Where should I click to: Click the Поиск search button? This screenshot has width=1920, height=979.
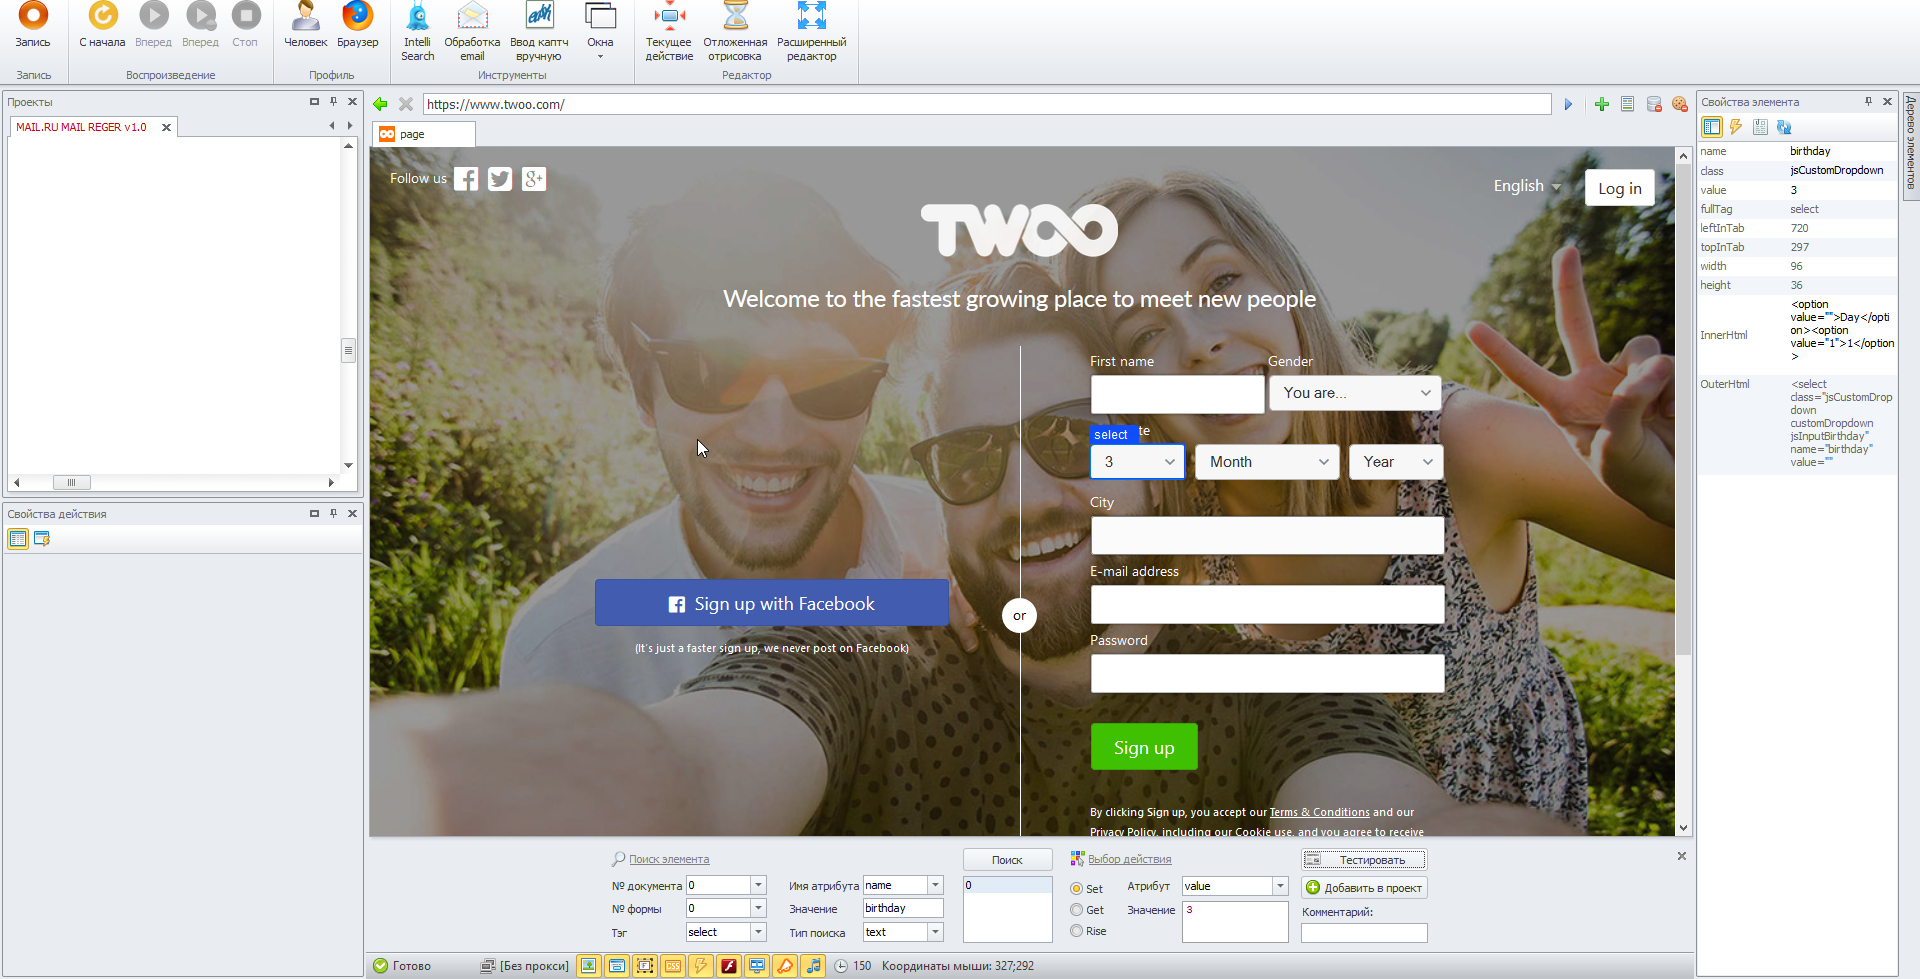[x=1007, y=860]
